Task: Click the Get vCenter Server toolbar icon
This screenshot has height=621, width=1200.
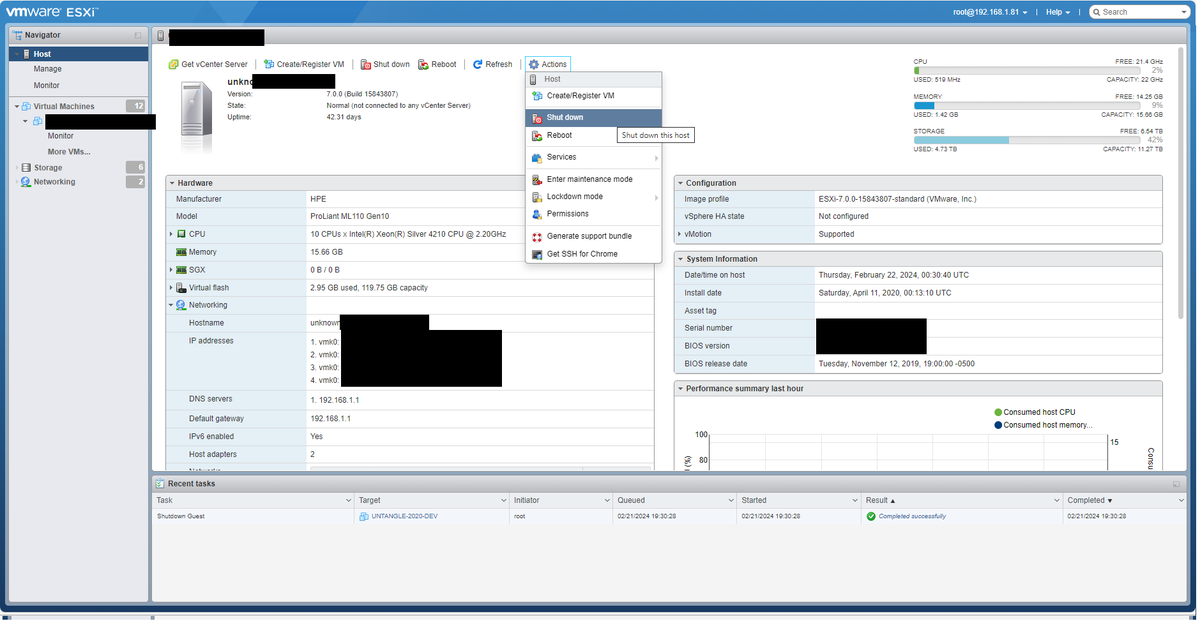Action: point(174,64)
